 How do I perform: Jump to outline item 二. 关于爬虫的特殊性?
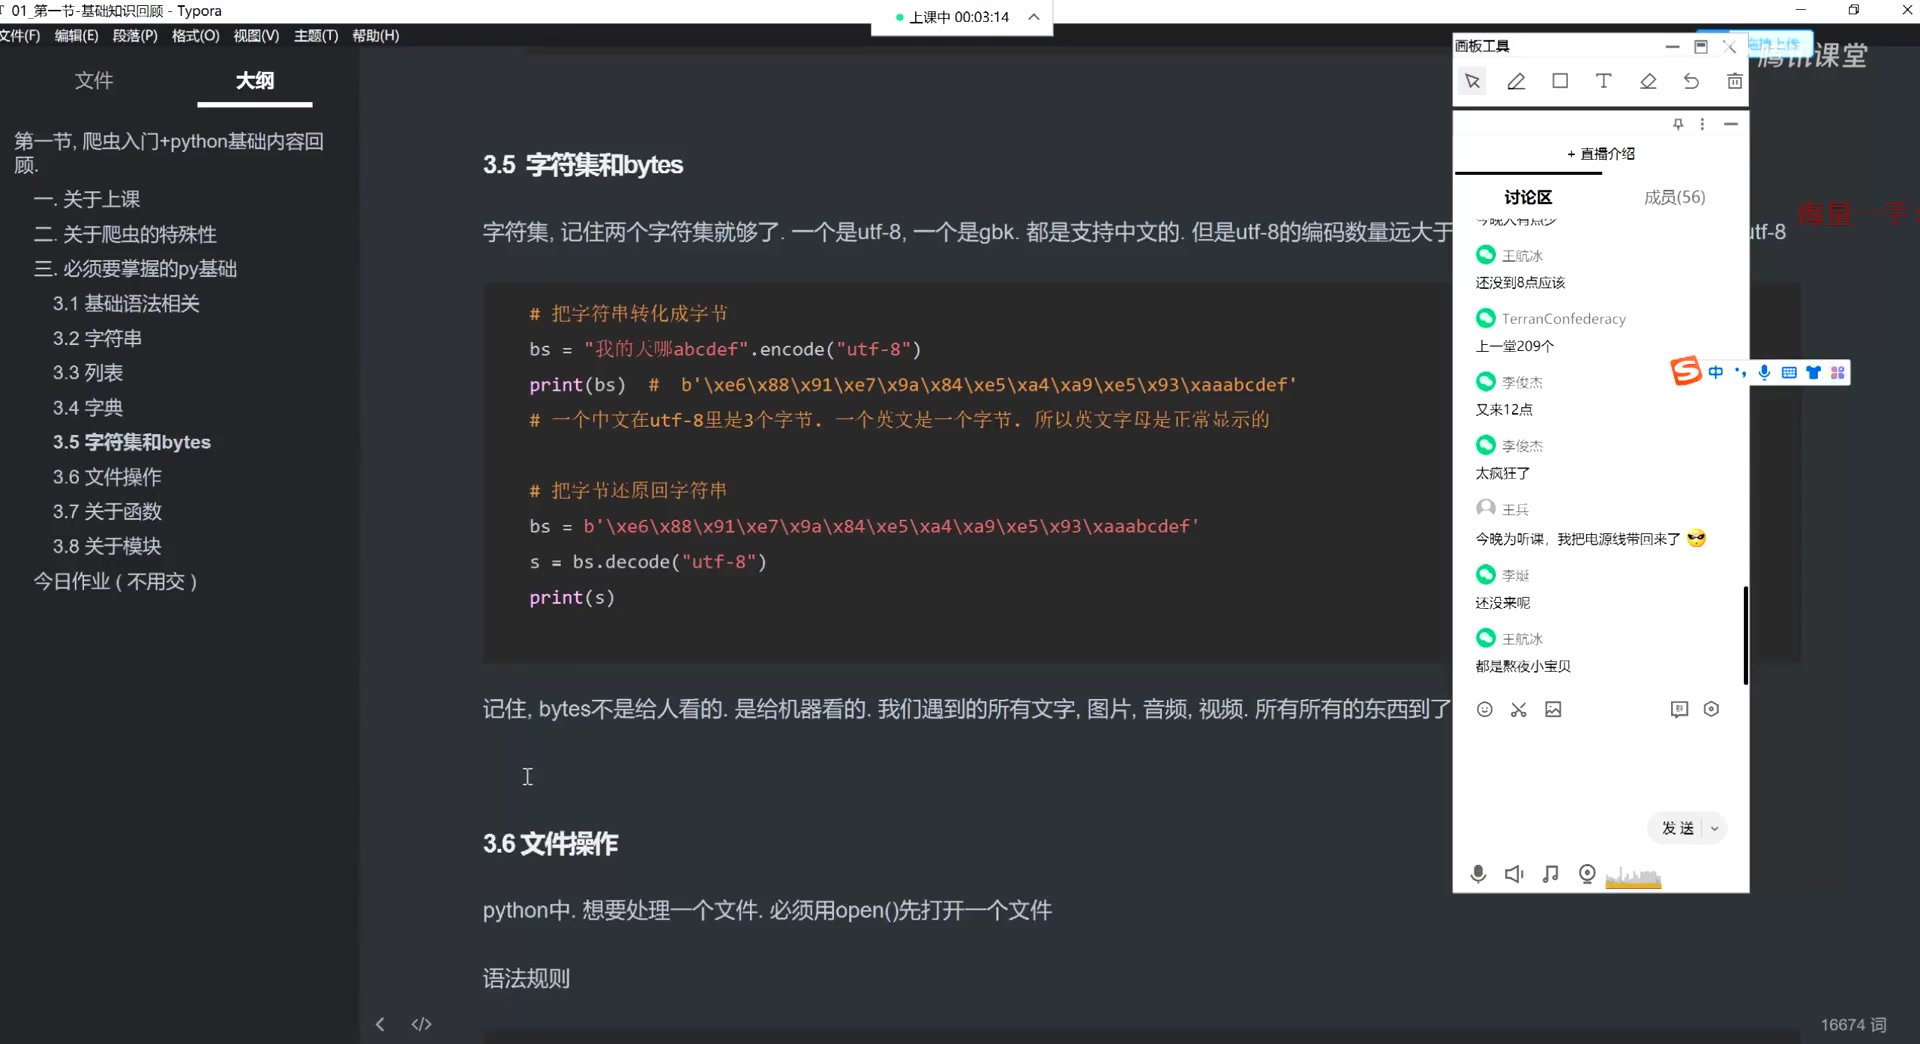tap(125, 234)
